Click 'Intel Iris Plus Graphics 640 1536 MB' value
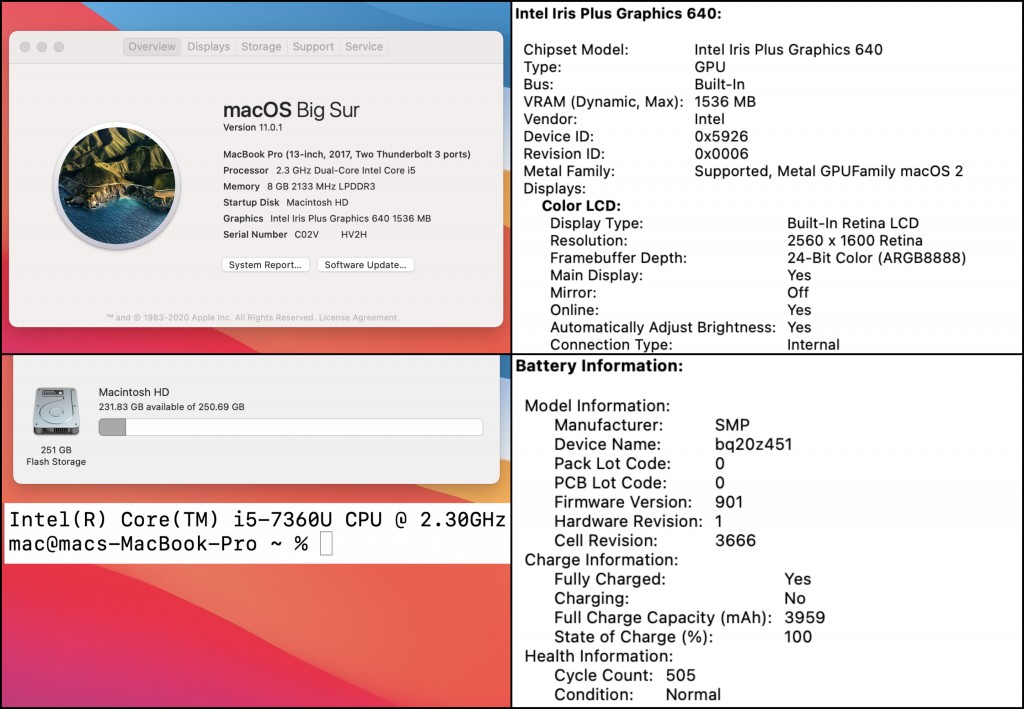The height and width of the screenshot is (709, 1024). (351, 219)
